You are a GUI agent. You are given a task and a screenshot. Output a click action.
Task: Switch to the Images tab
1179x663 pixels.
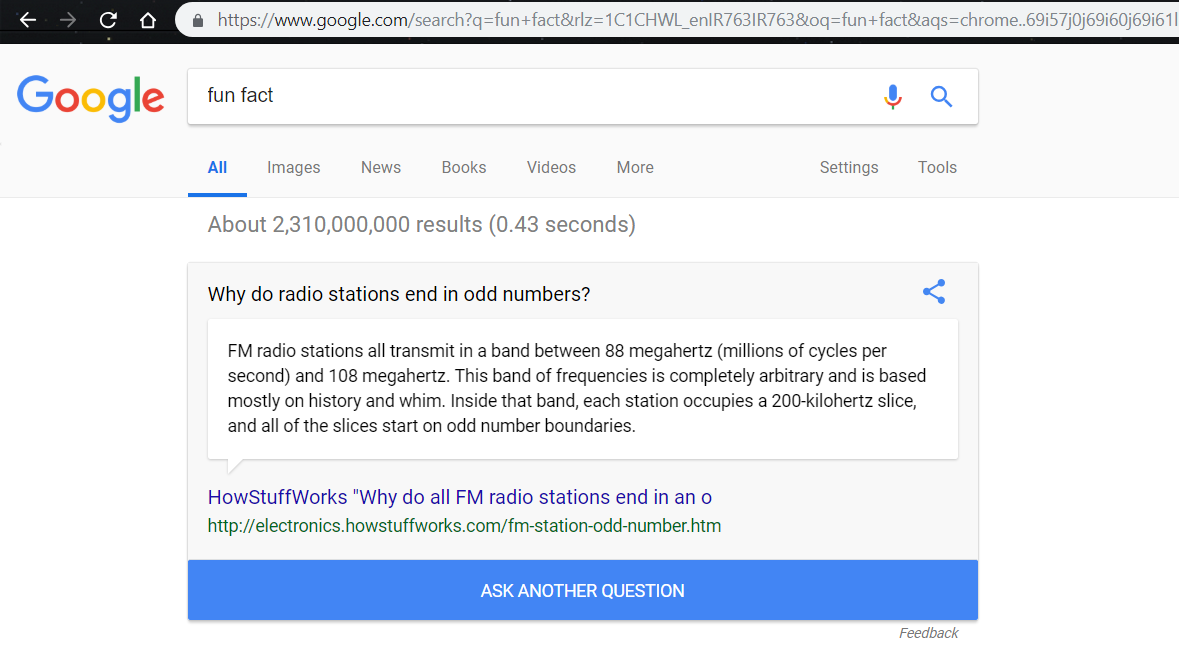293,168
